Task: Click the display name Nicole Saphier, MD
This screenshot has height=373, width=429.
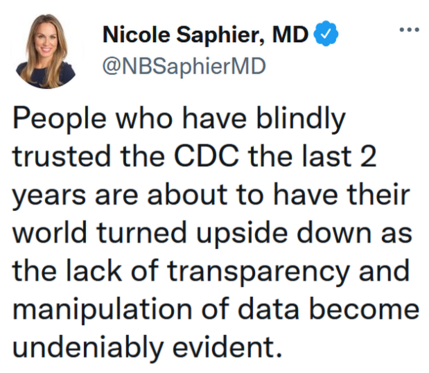Action: tap(205, 35)
